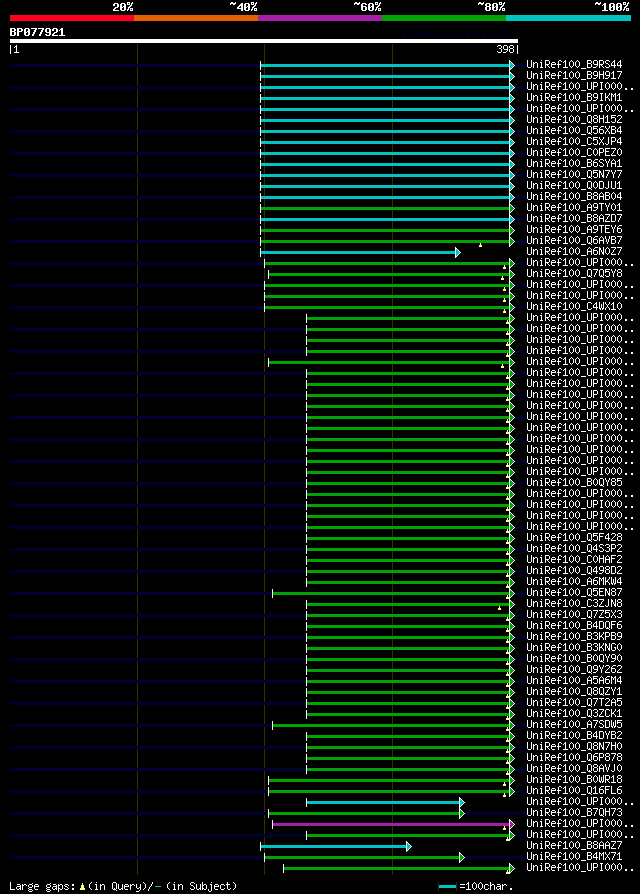Select the UniRef100_C0HAF2 label
The image size is (640, 894).
tap(574, 560)
